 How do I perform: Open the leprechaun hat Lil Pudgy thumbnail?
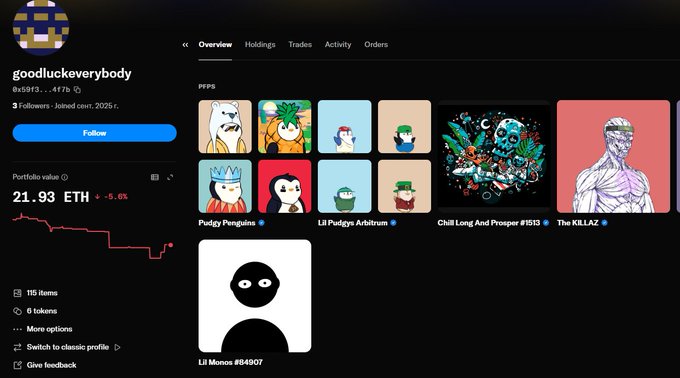click(x=405, y=186)
